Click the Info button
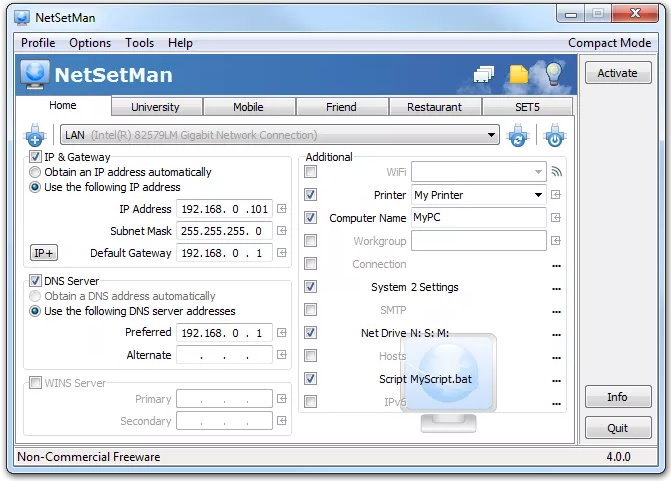The width and height of the screenshot is (671, 481). click(x=618, y=397)
